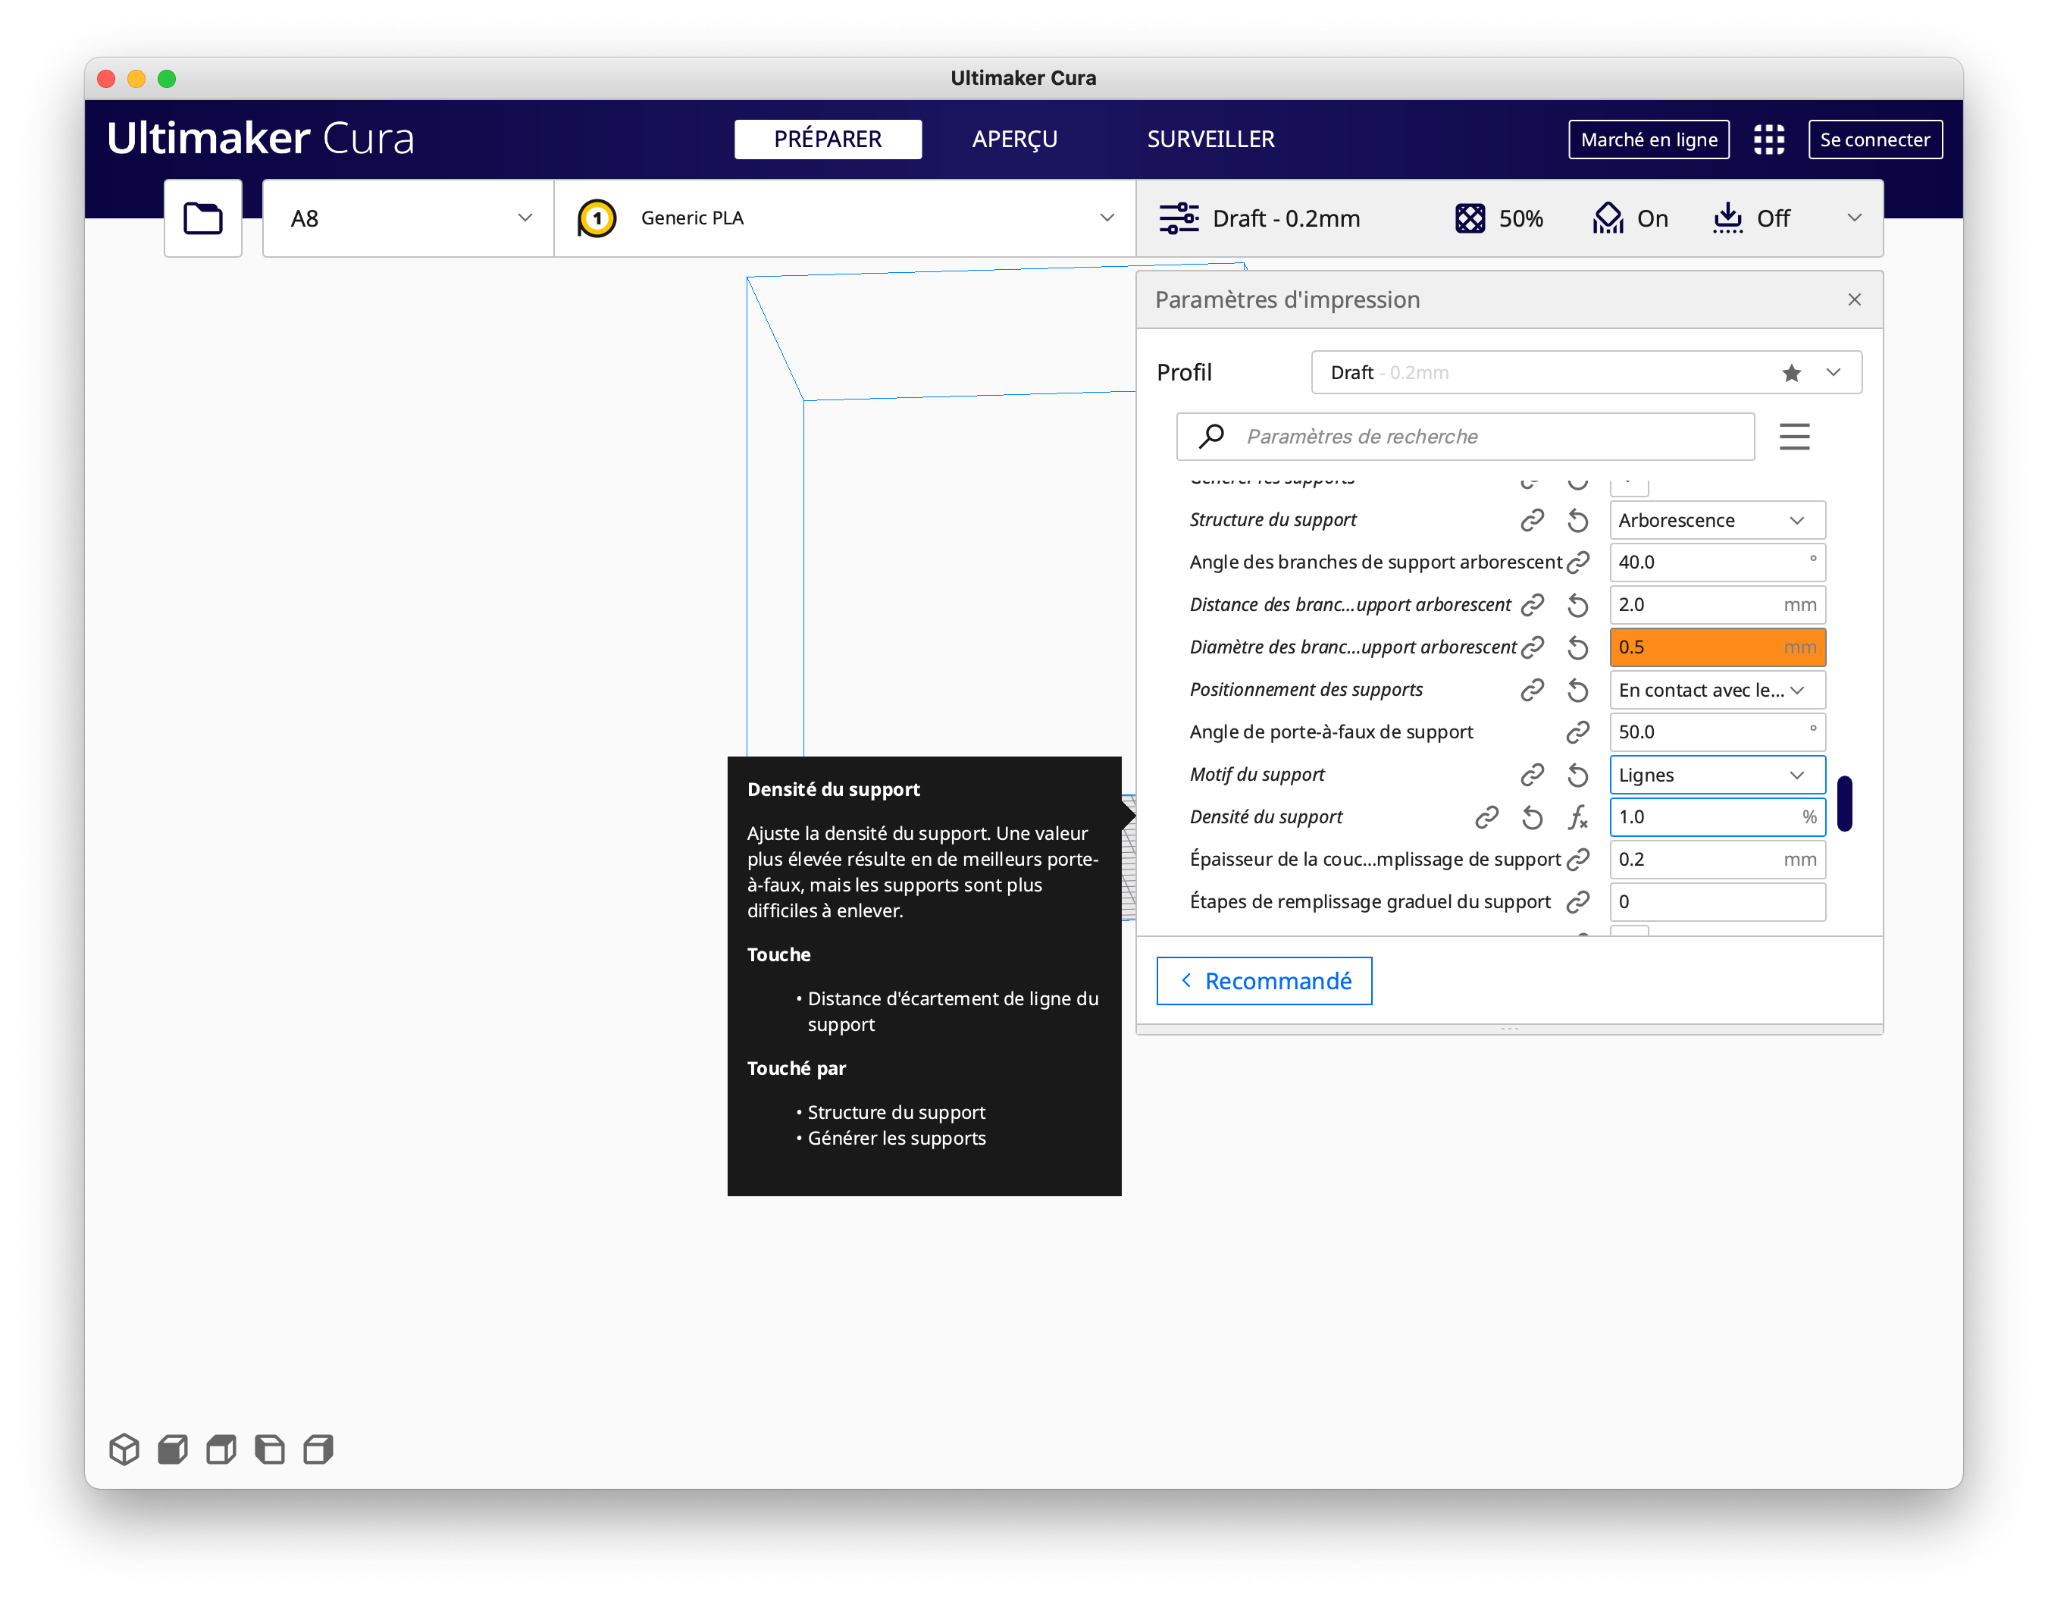Reset Diamètre des branches value arrow
The height and width of the screenshot is (1601, 2048).
coord(1578,648)
